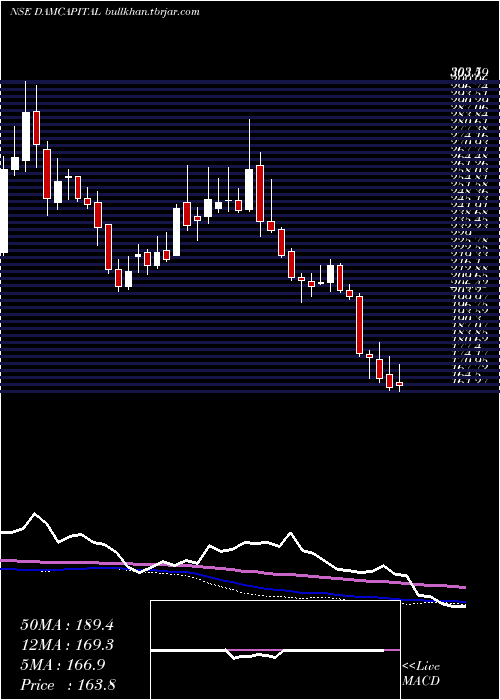Screen dimensions: 500x700
Task: Select the 12MA : 169.3 value
Action: tap(67, 645)
